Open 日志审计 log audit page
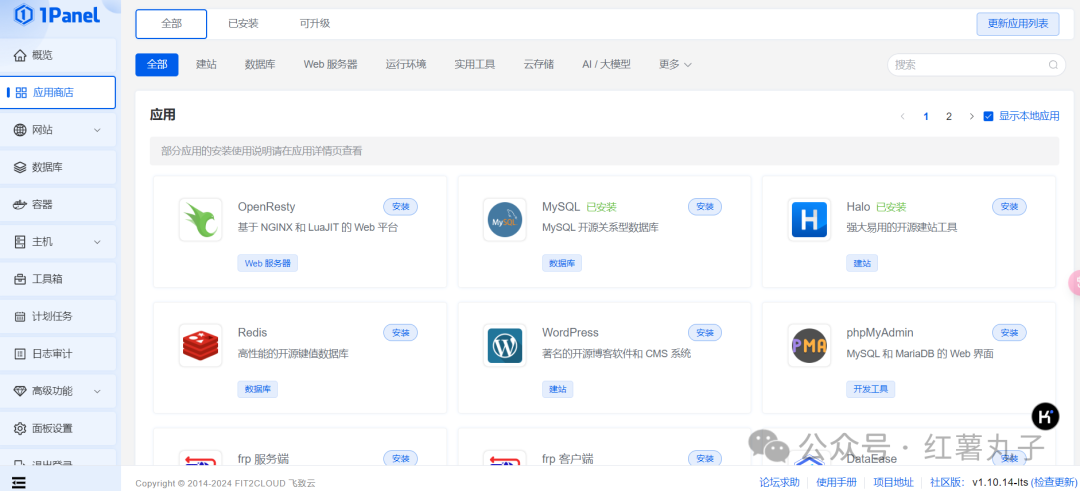 (58, 353)
